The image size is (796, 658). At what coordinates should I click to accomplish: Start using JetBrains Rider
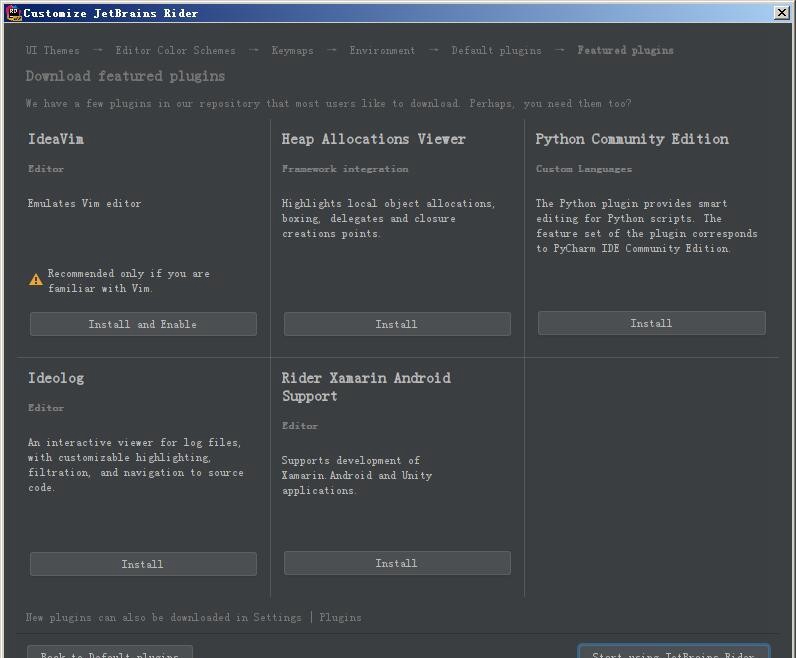point(674,652)
